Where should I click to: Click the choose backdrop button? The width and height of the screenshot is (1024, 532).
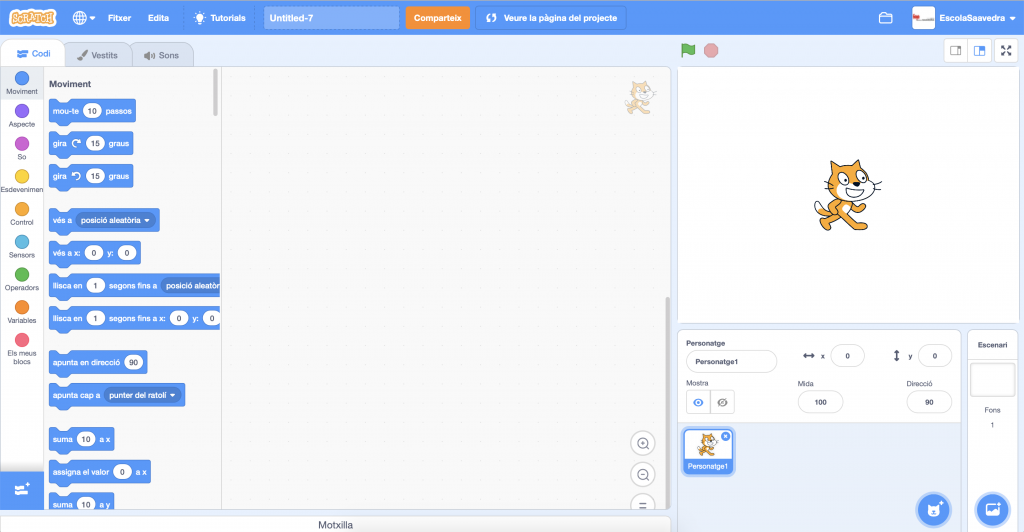pyautogui.click(x=993, y=509)
